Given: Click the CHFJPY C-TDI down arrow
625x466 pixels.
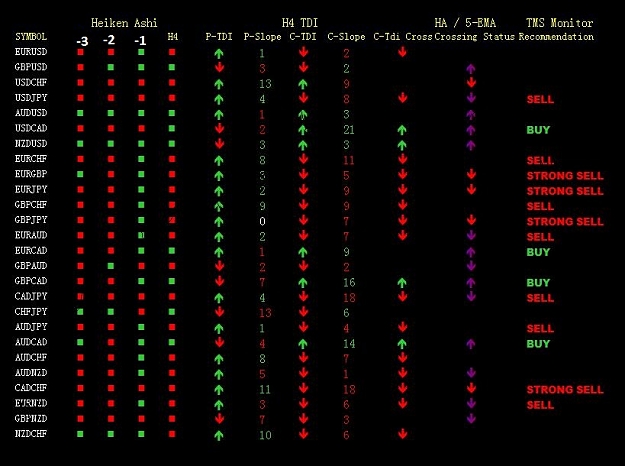Looking at the screenshot, I should click(303, 312).
